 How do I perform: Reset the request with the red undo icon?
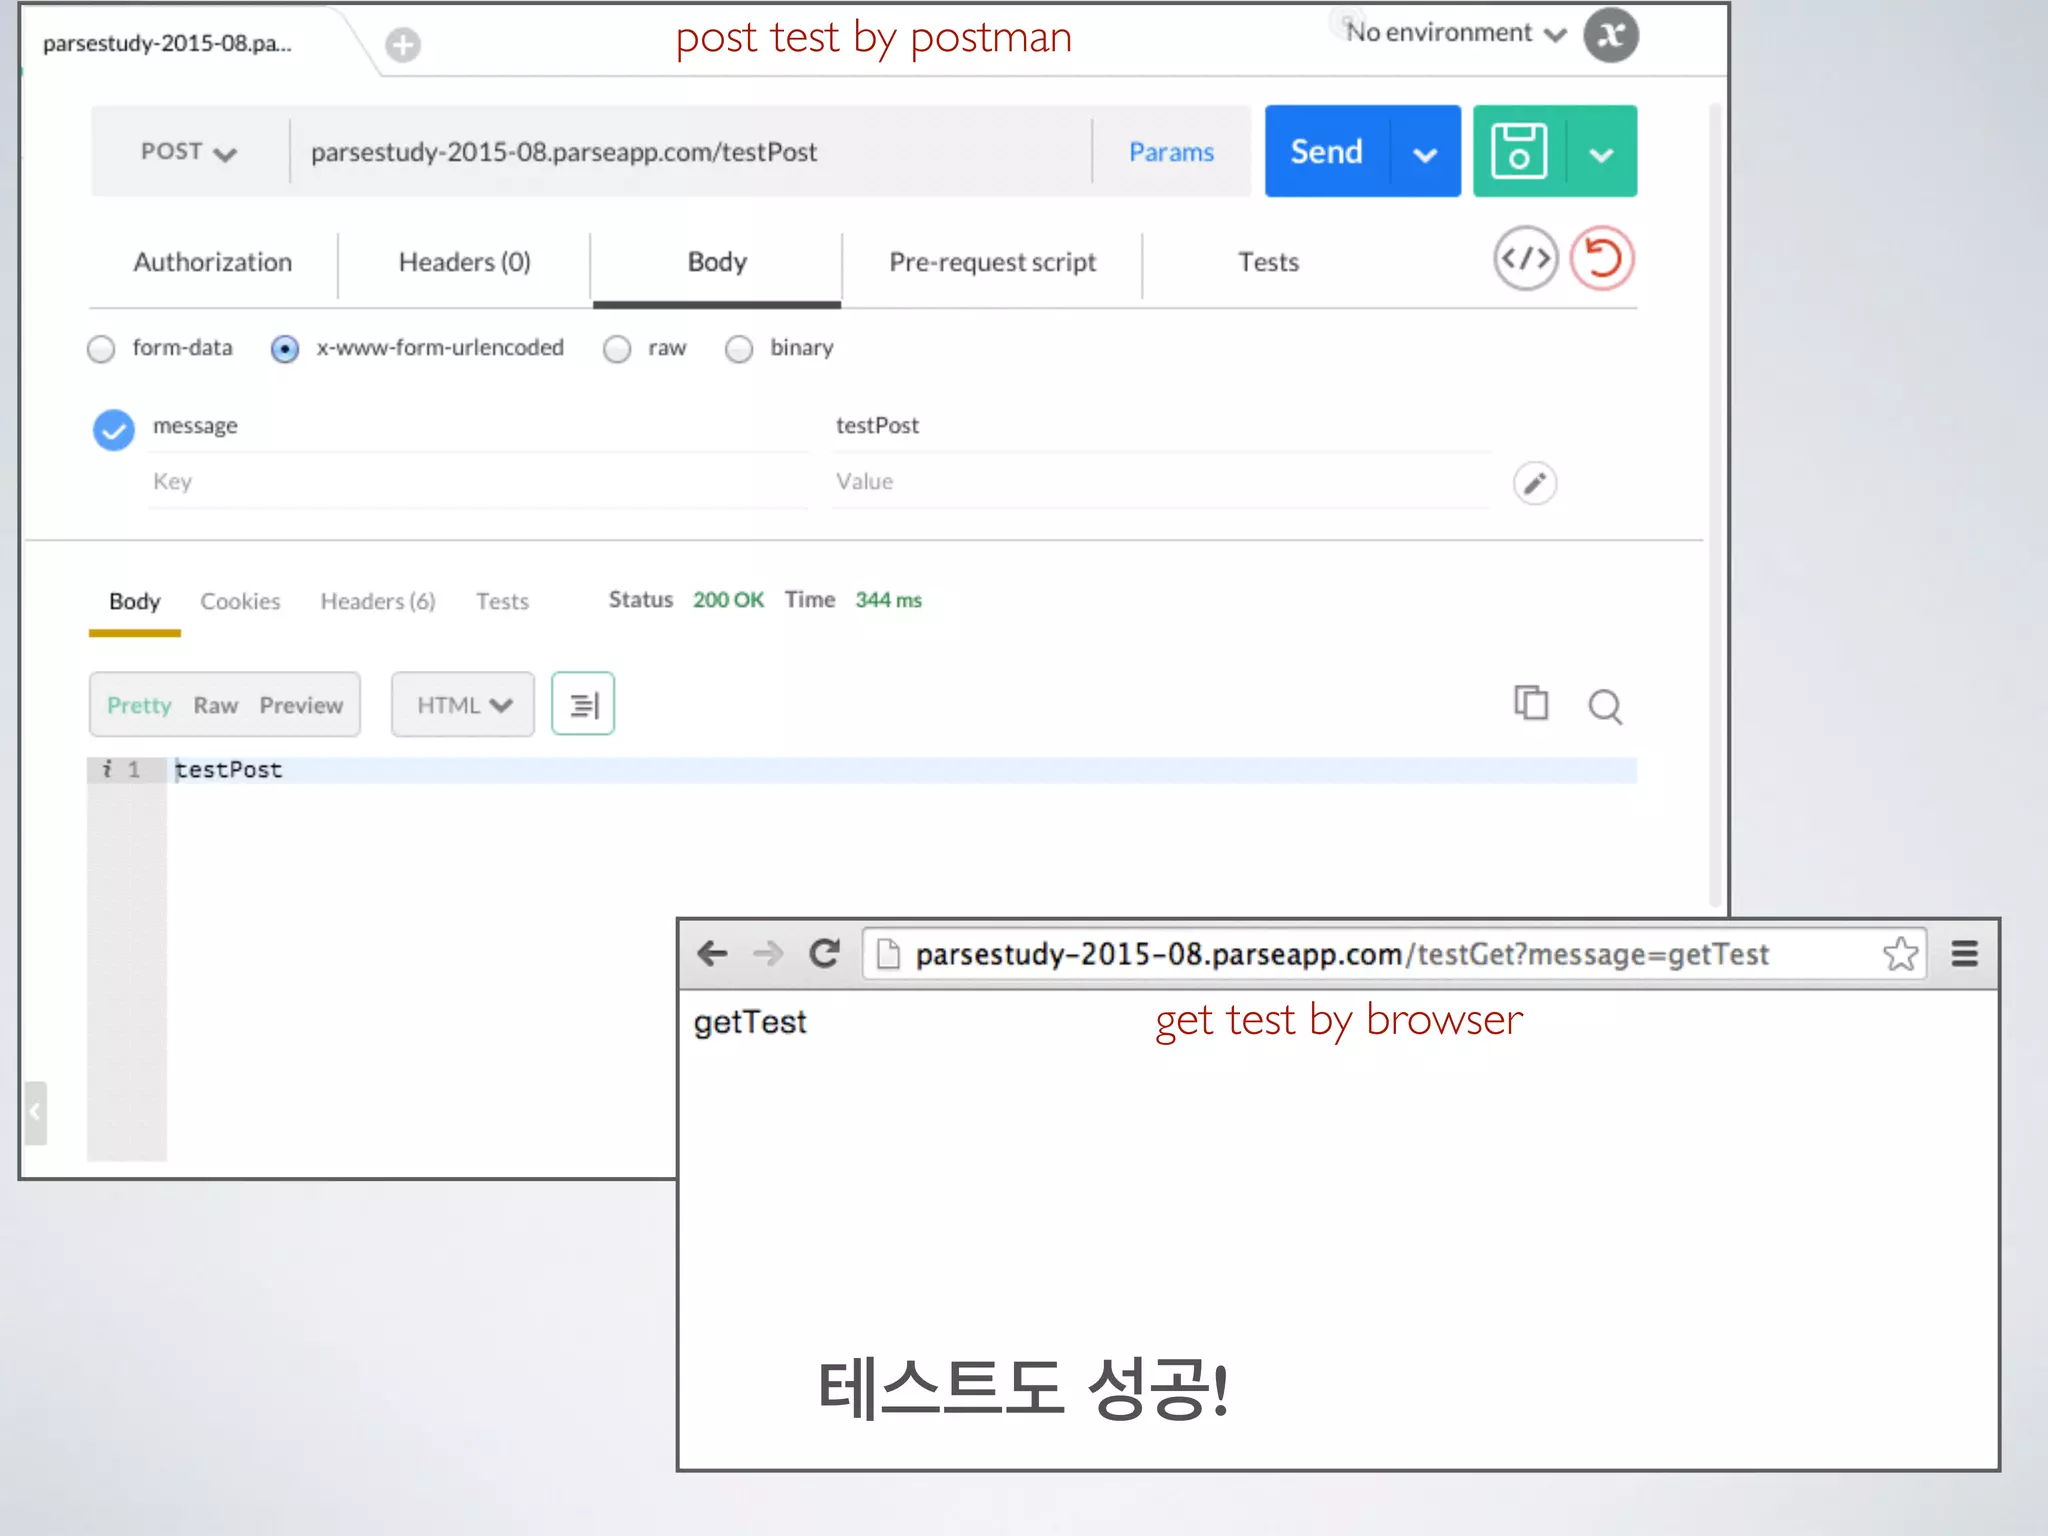click(x=1602, y=259)
